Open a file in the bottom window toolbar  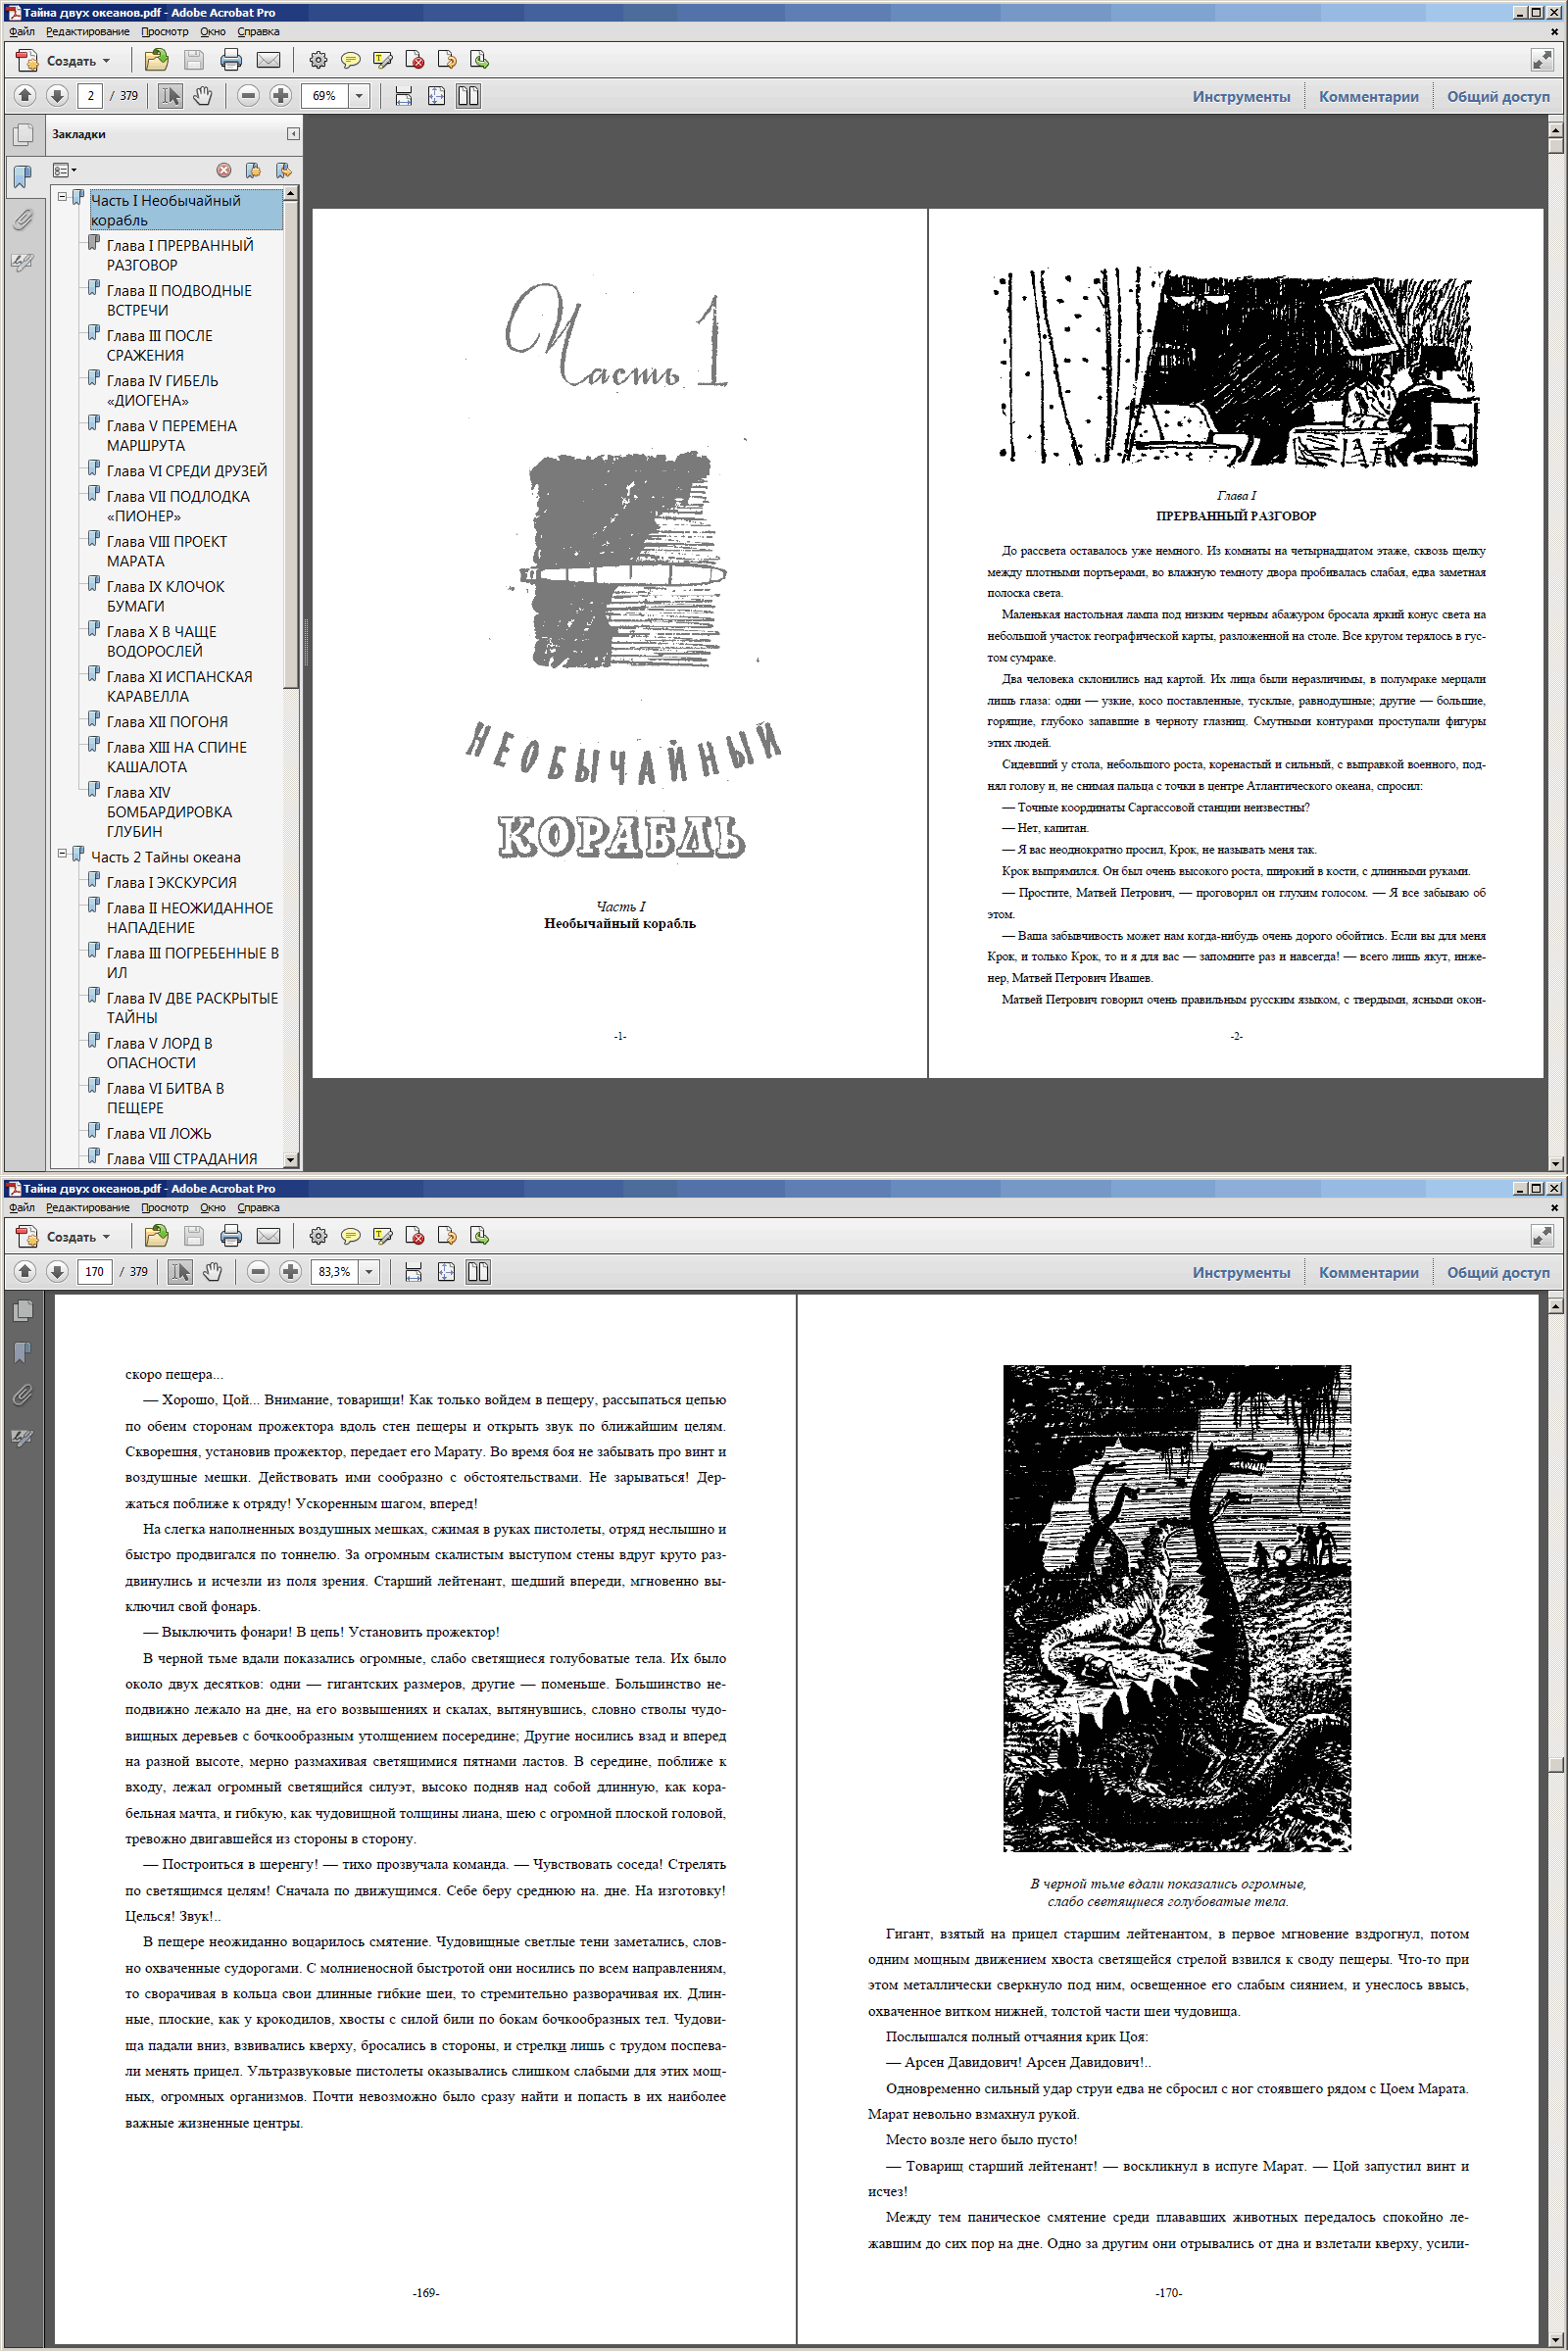156,1236
